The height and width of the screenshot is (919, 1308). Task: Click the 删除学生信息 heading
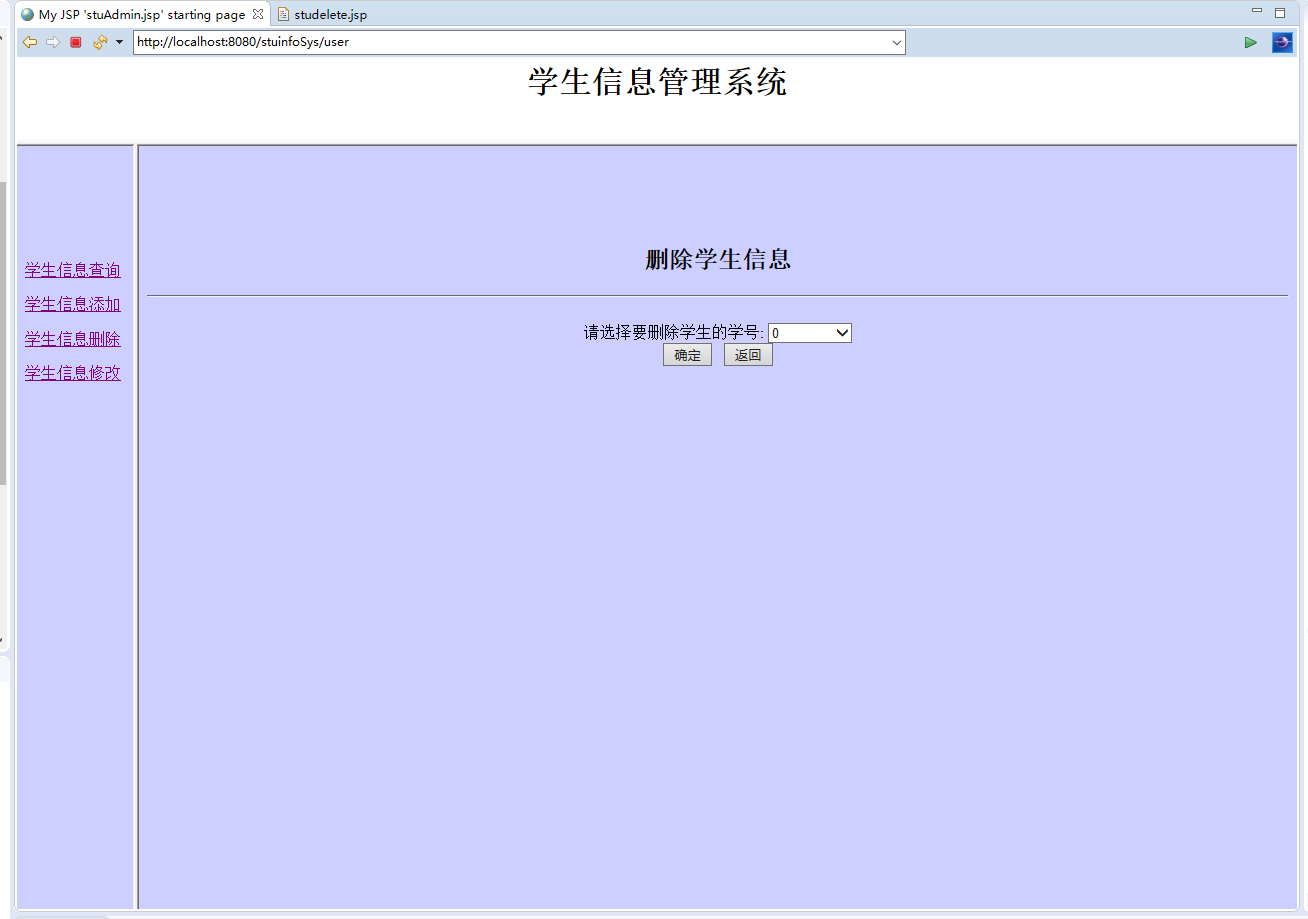pyautogui.click(x=718, y=260)
